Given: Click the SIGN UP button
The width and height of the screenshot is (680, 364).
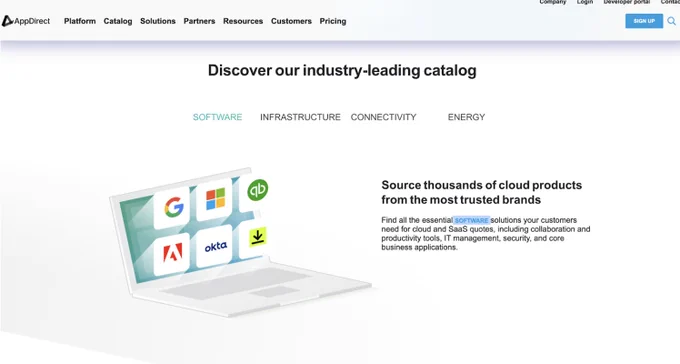Looking at the screenshot, I should coord(644,21).
